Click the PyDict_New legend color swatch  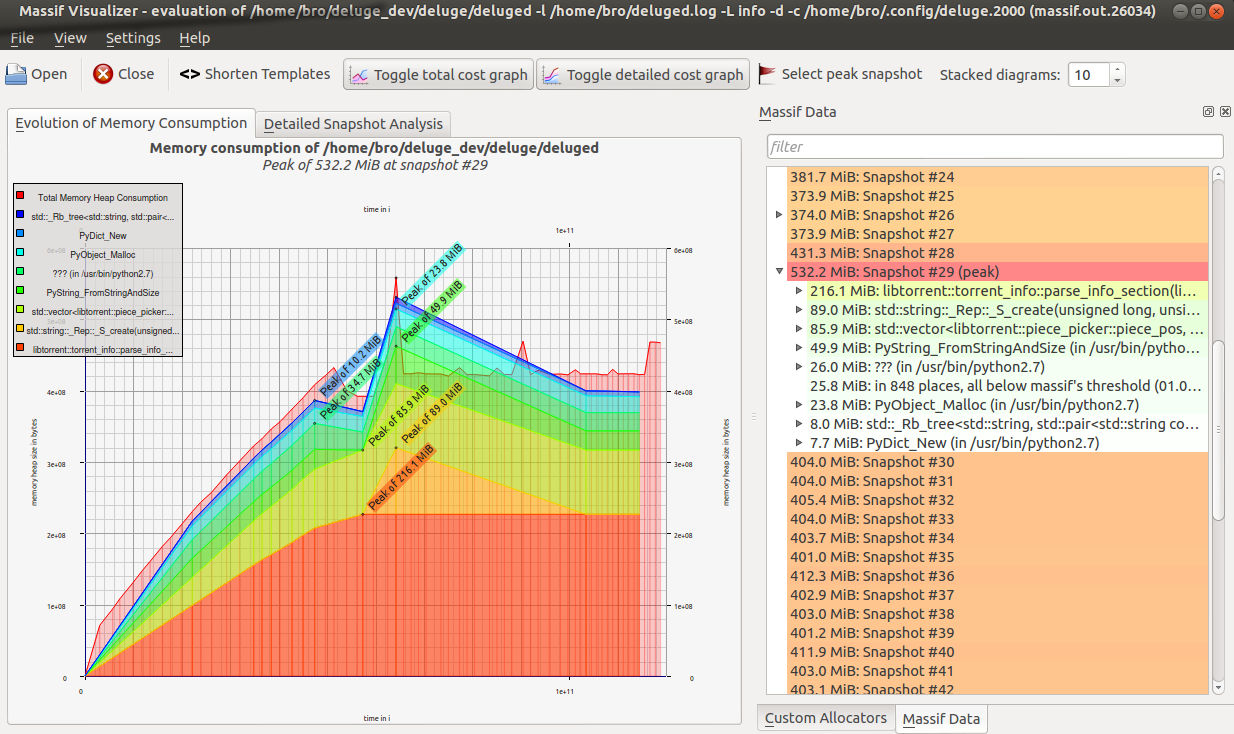point(20,234)
